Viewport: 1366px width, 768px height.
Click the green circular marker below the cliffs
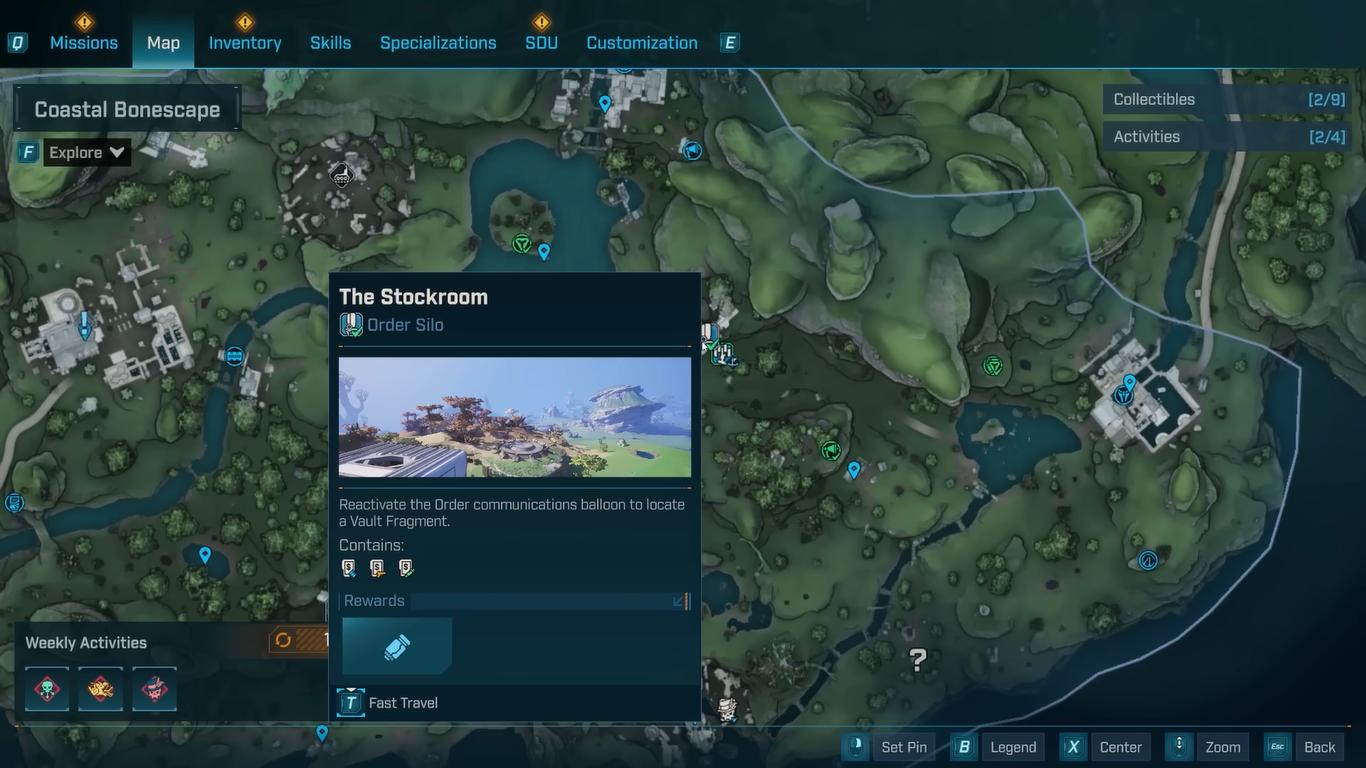[x=993, y=366]
